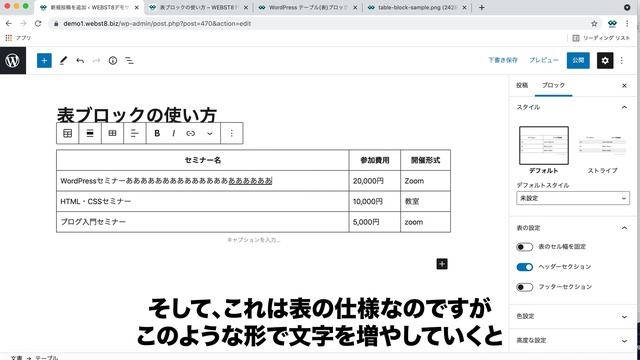Change table block alignment
This screenshot has width=640, height=360.
pyautogui.click(x=90, y=133)
